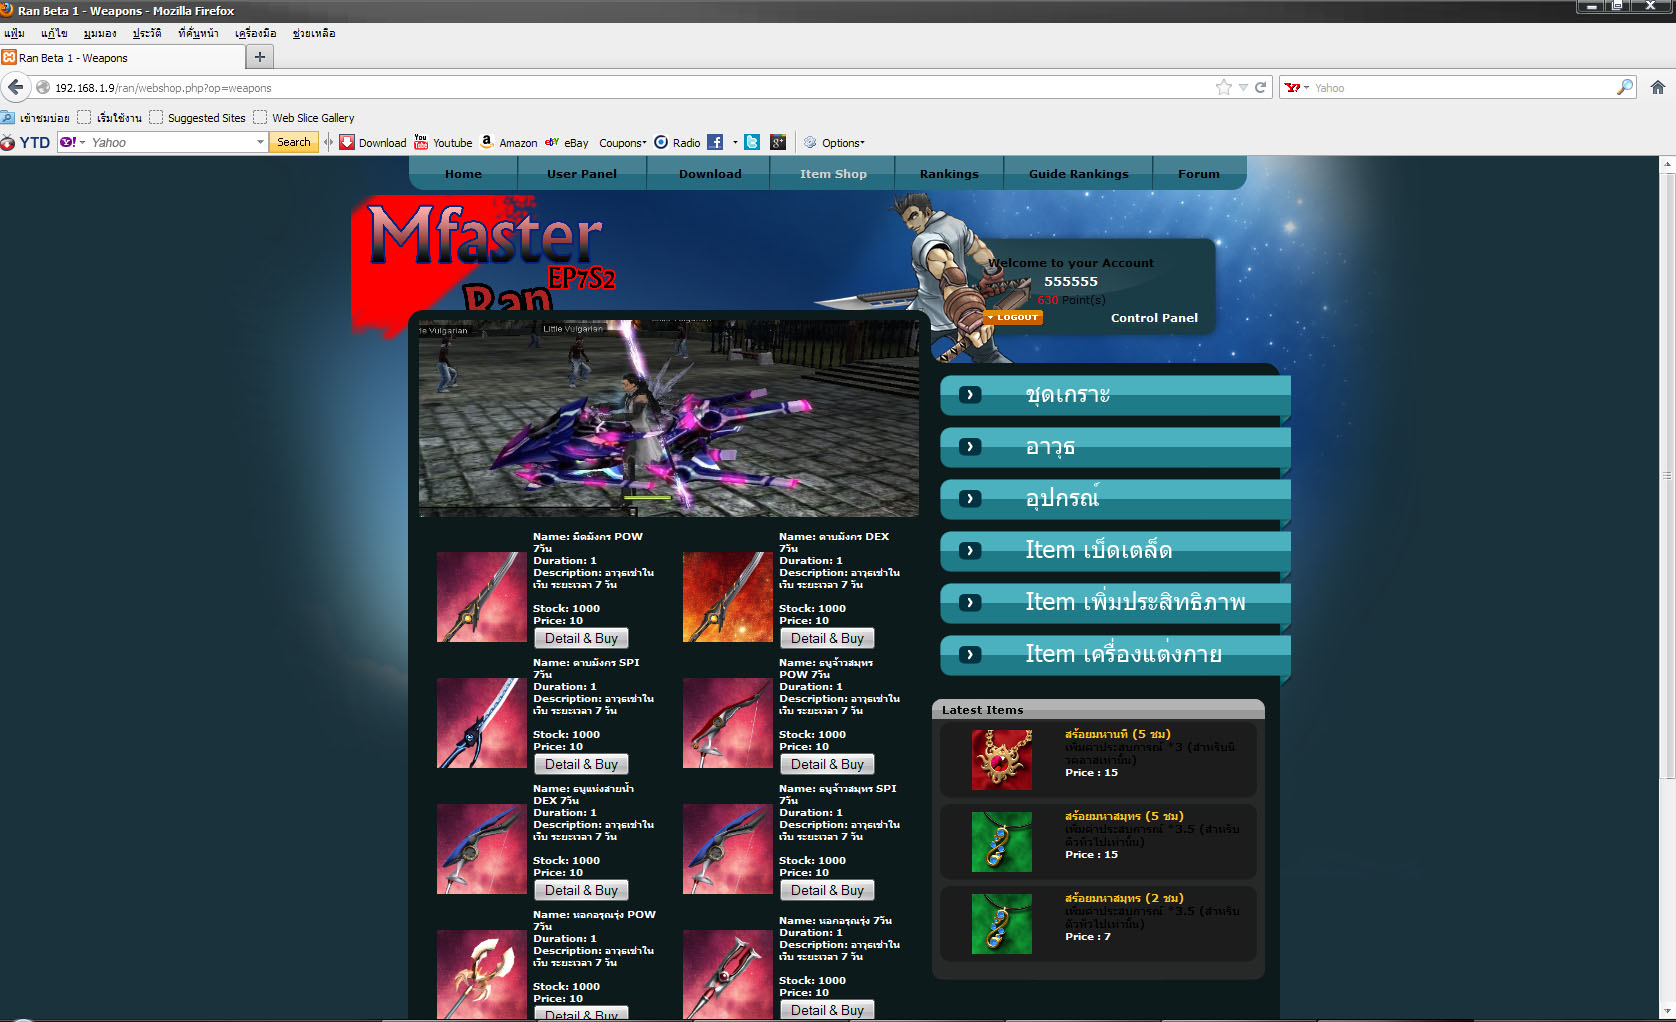Open the ช่วยเหลือ menu
The width and height of the screenshot is (1676, 1022).
pyautogui.click(x=314, y=33)
